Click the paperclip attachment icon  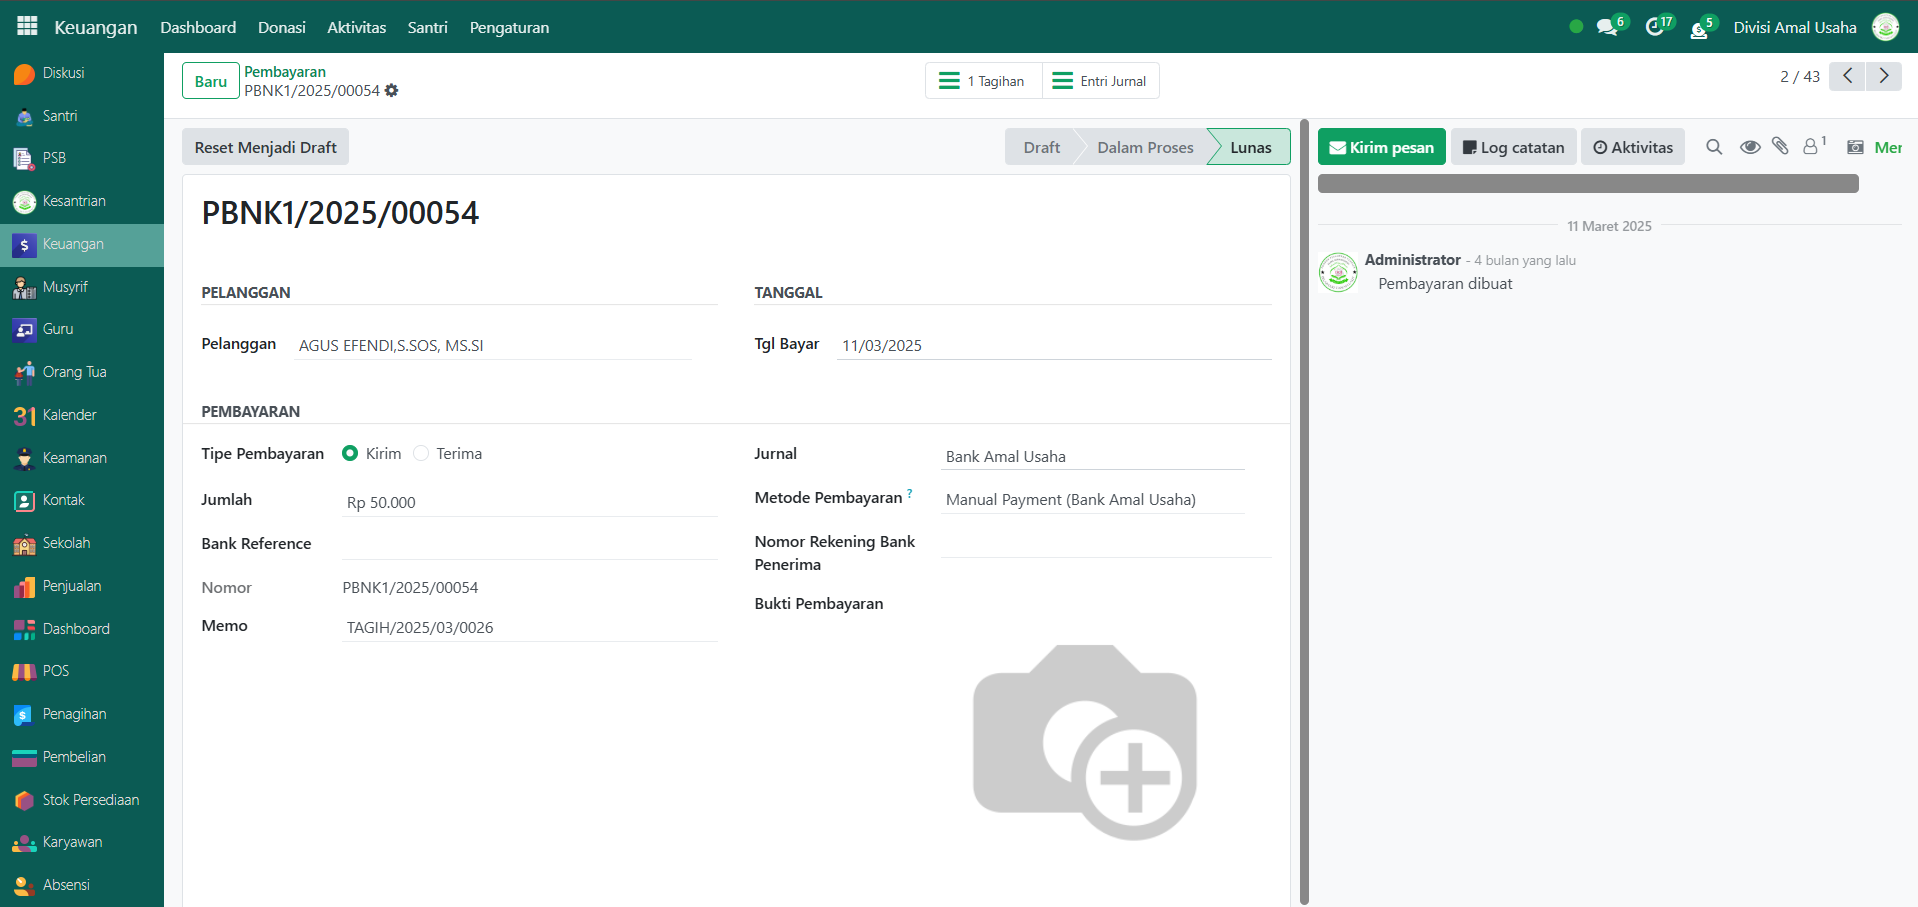click(x=1780, y=147)
